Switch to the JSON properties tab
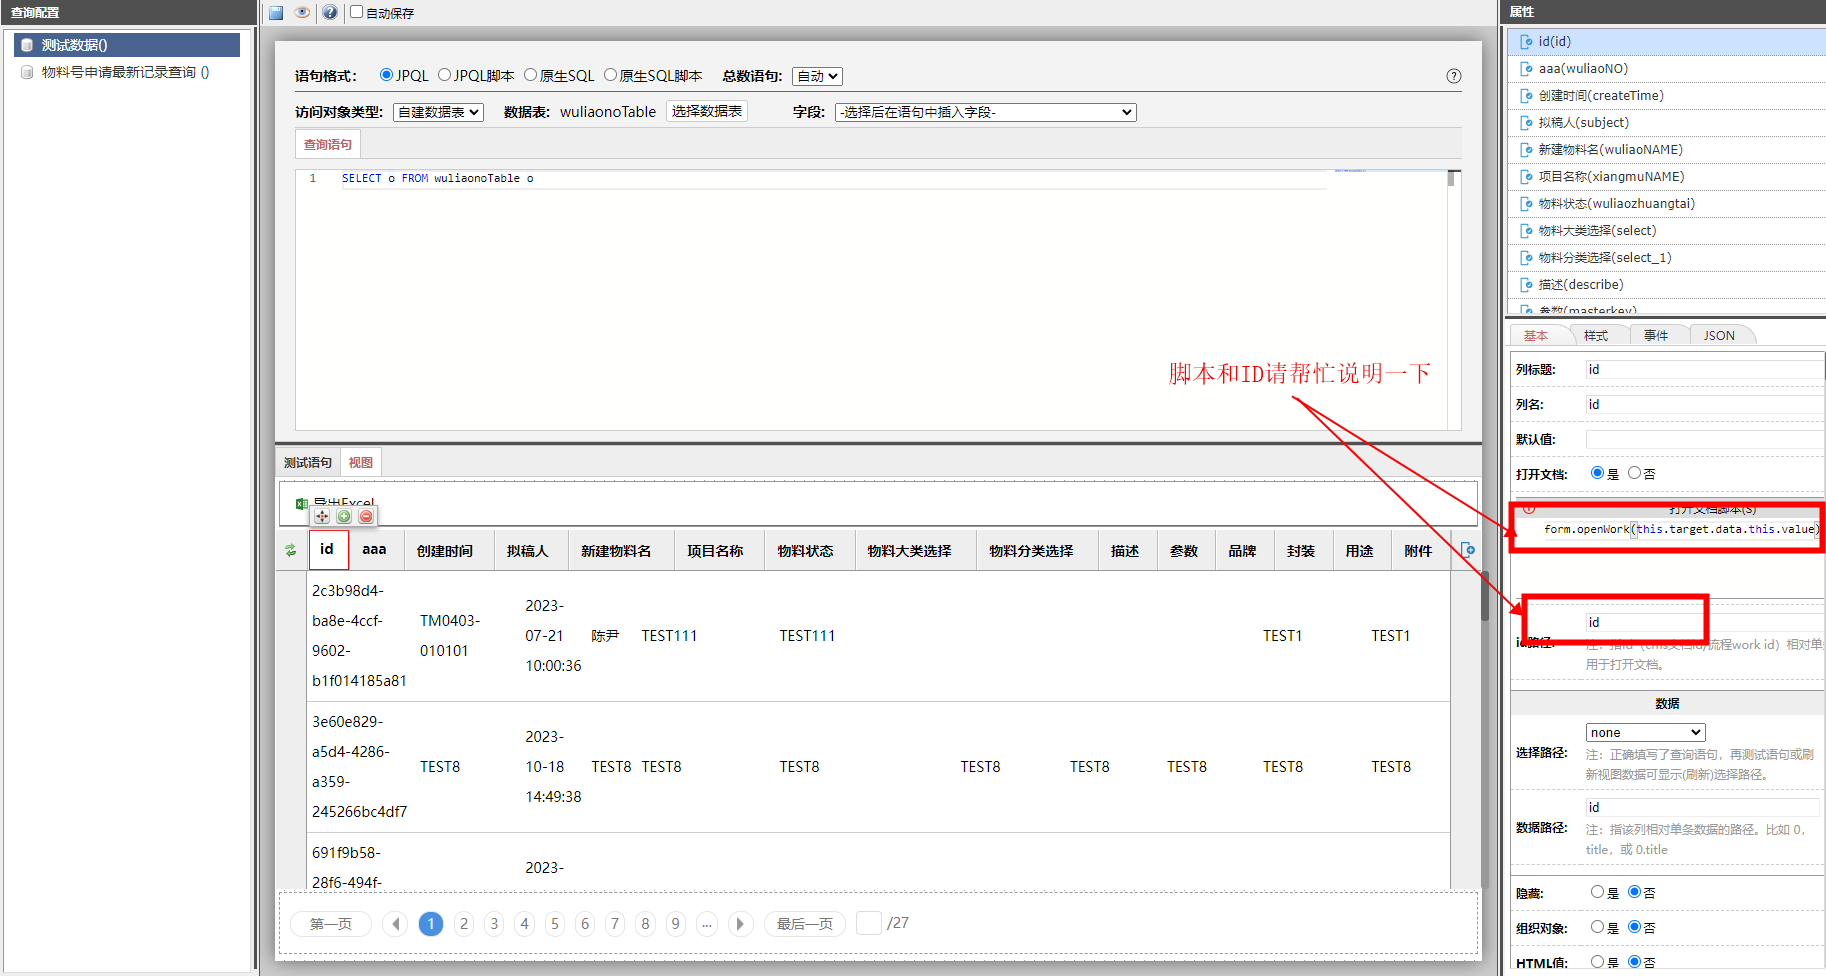 (x=1719, y=335)
